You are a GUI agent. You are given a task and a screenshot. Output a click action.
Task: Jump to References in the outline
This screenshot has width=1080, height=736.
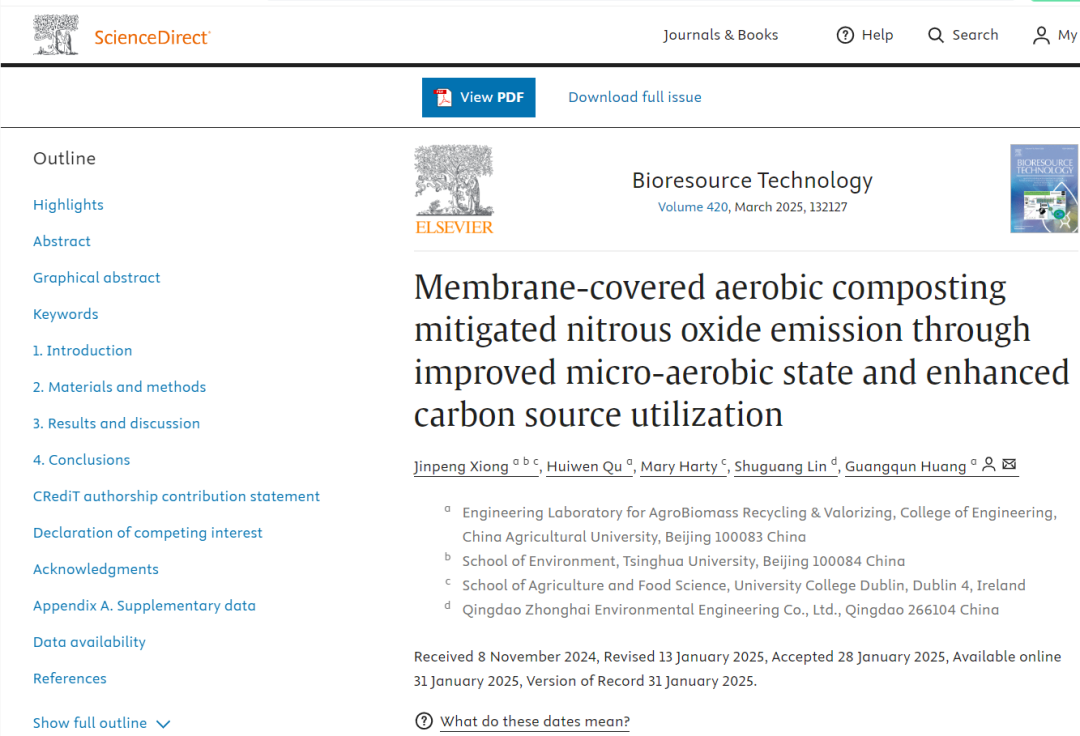(69, 679)
